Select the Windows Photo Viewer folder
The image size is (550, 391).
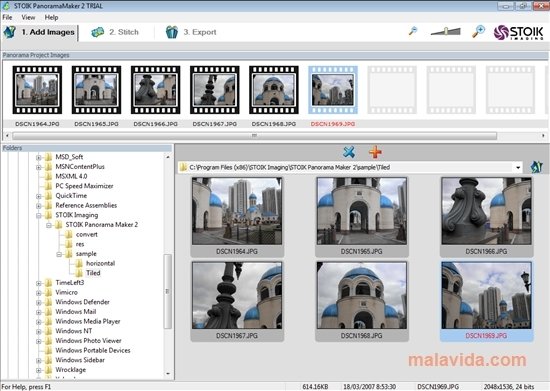pyautogui.click(x=88, y=341)
